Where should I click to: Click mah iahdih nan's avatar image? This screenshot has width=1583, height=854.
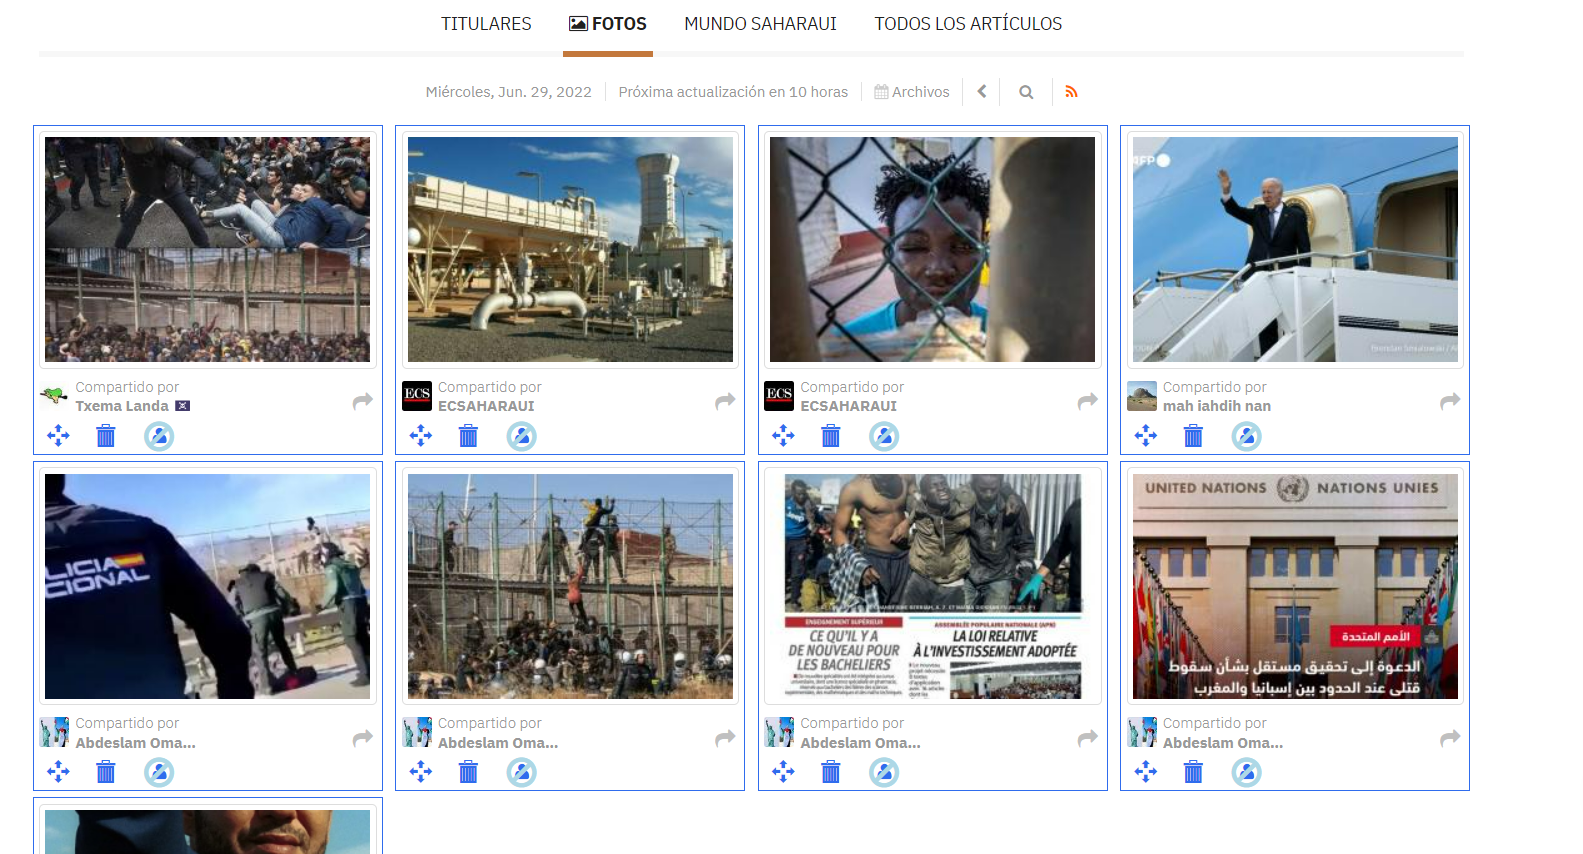(1142, 396)
